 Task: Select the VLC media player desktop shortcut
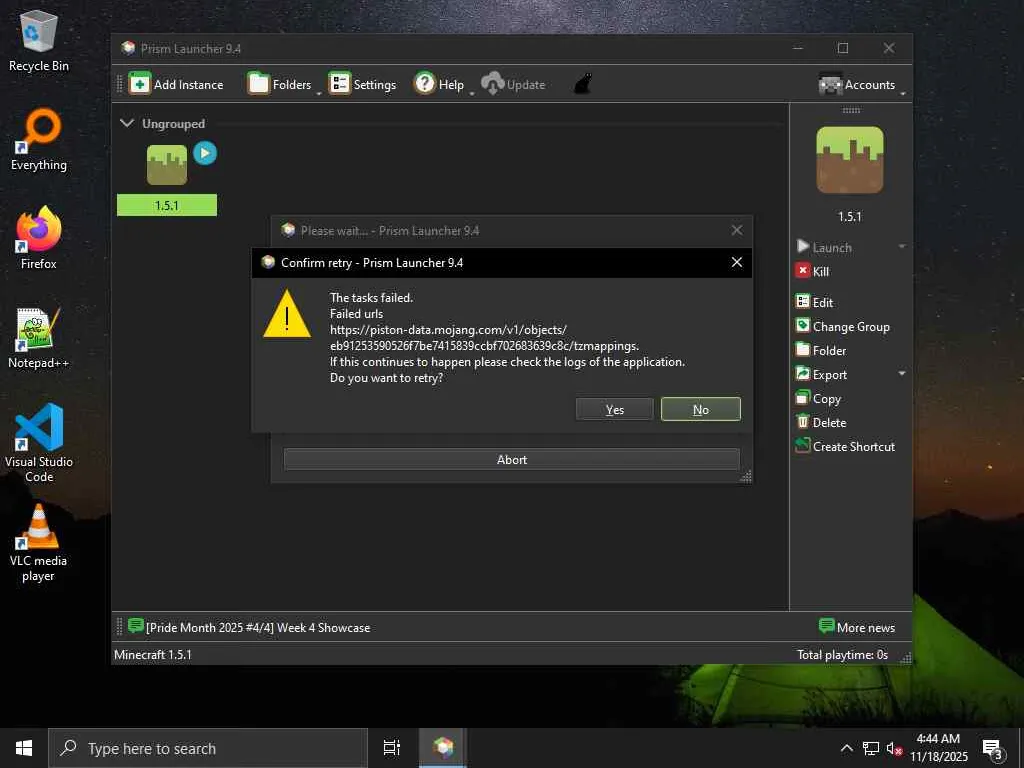39,542
